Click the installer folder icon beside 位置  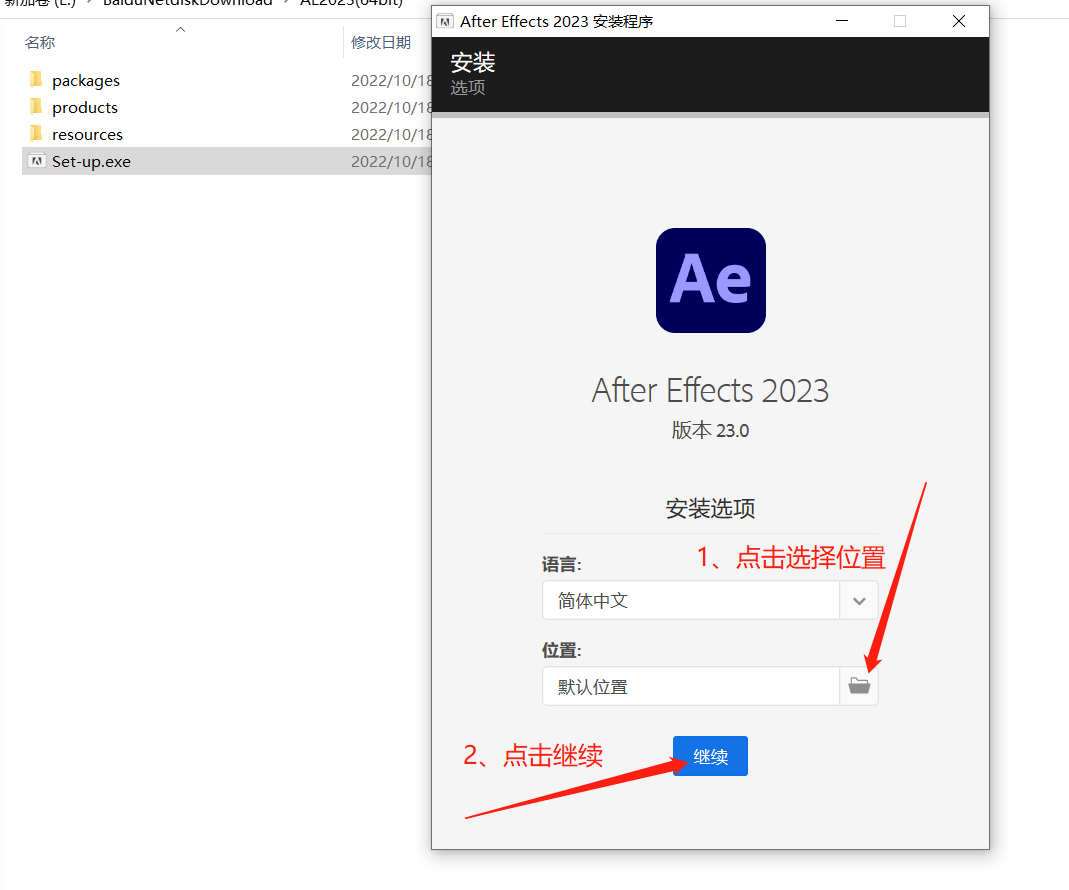coord(859,686)
